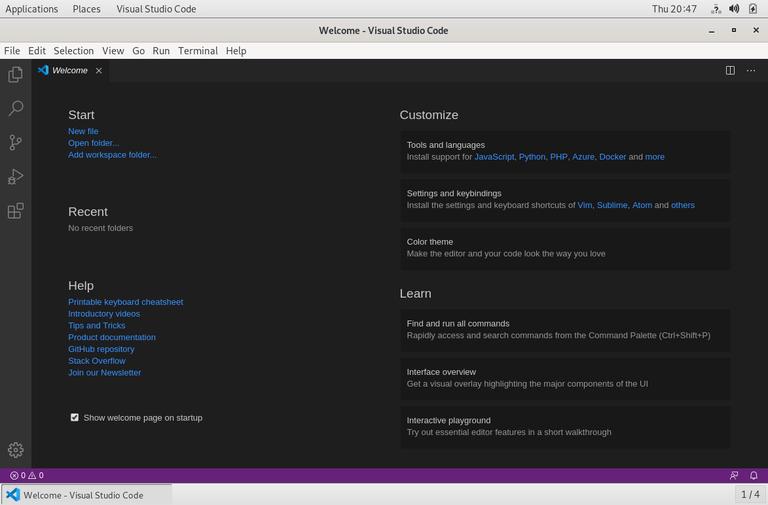This screenshot has height=505, width=768.
Task: Split the editor to the right
Action: [730, 70]
